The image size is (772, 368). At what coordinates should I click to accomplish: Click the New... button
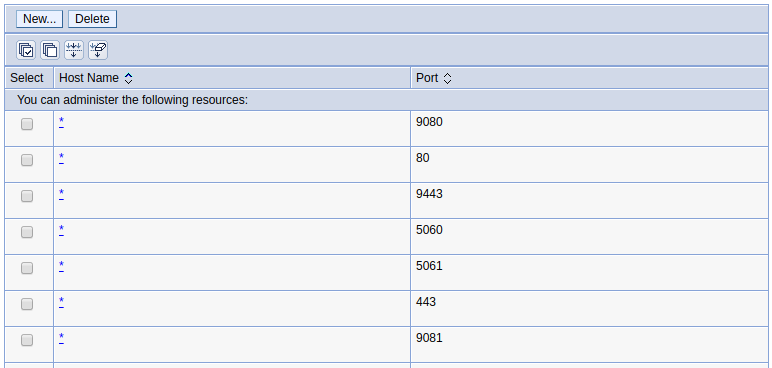(x=39, y=19)
